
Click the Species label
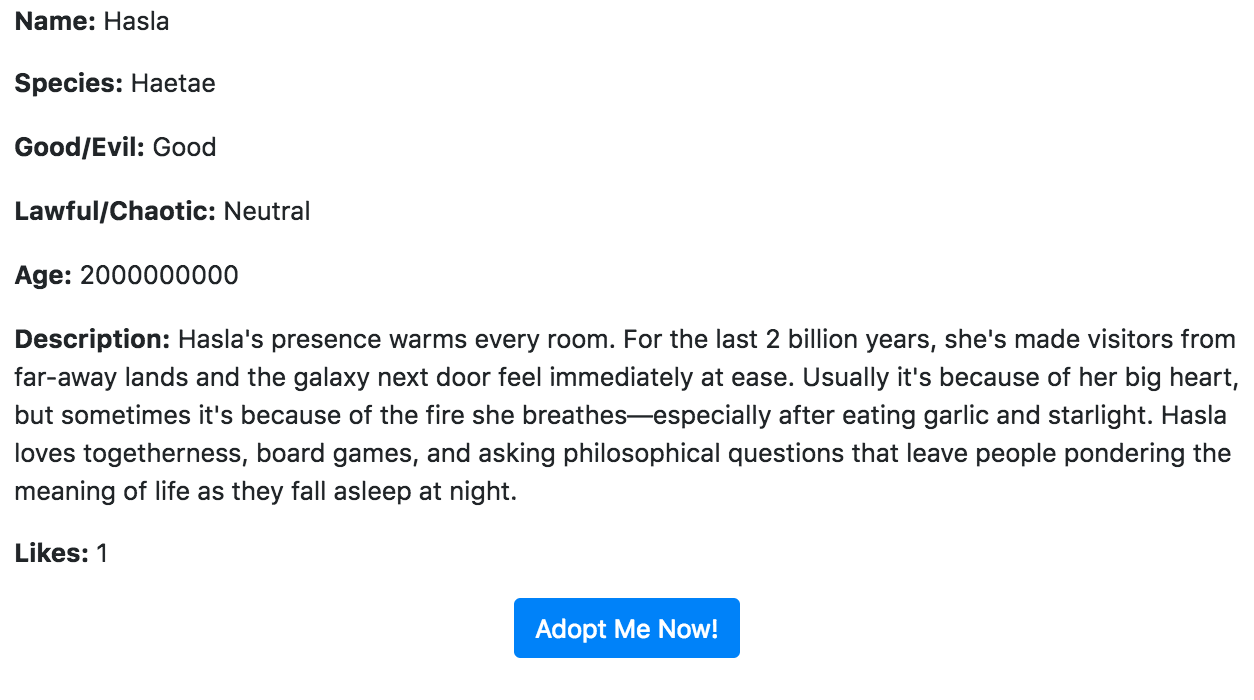click(69, 84)
